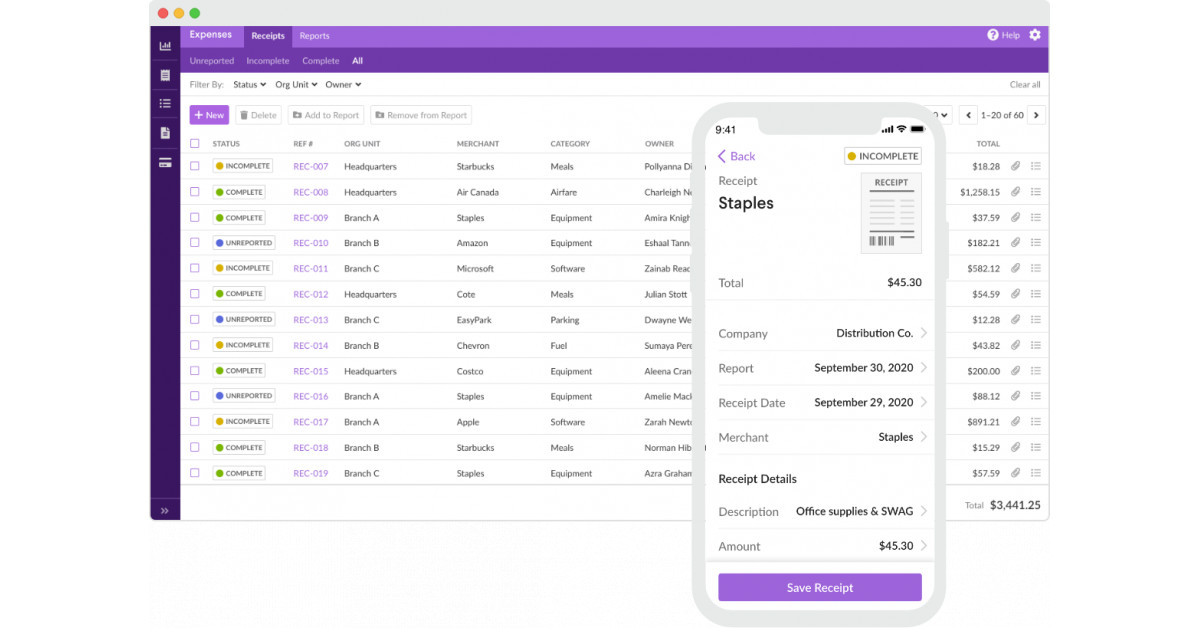The width and height of the screenshot is (1200, 628).
Task: Click the Delete button
Action: pyautogui.click(x=258, y=115)
